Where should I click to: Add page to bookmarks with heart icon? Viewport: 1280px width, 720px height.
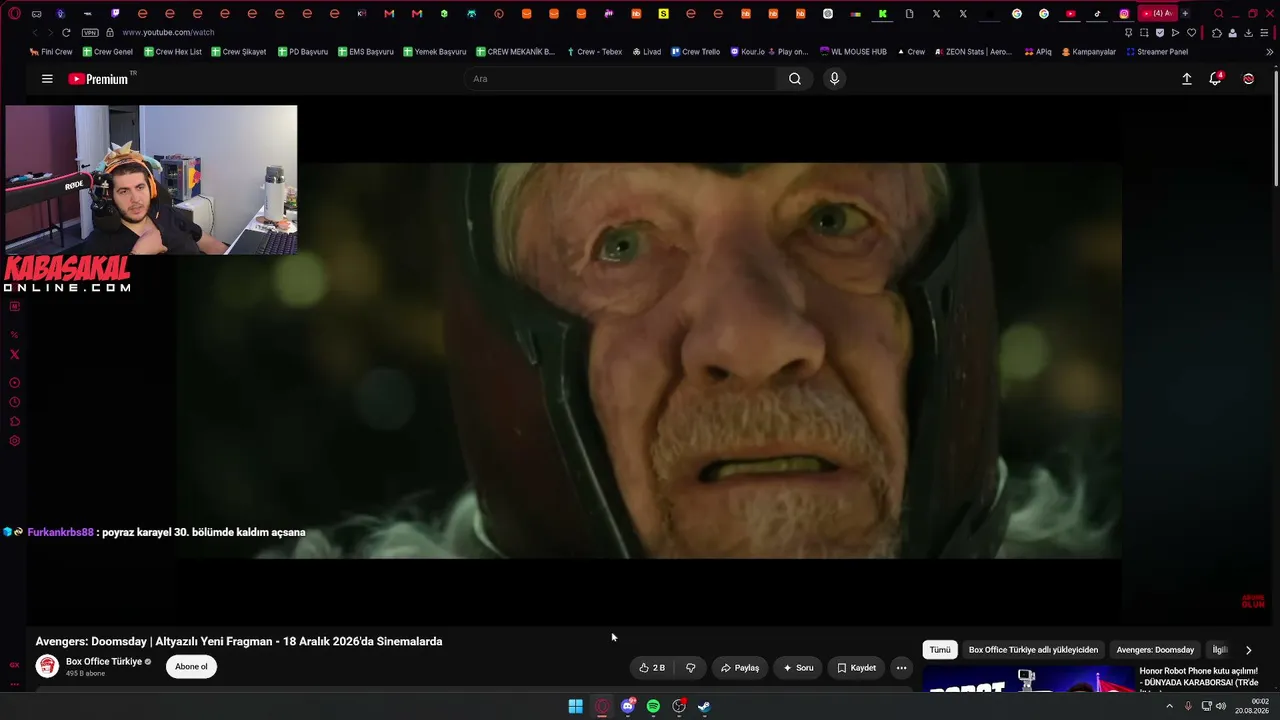[x=1191, y=33]
